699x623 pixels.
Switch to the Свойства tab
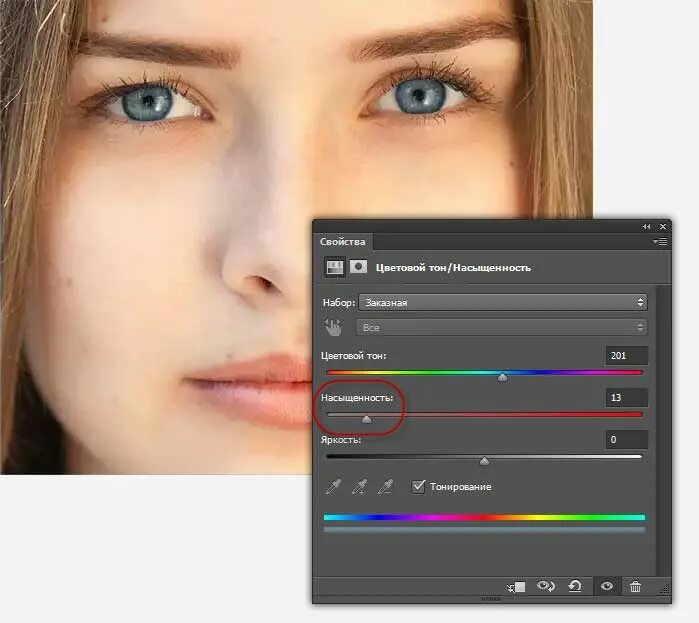tap(342, 242)
